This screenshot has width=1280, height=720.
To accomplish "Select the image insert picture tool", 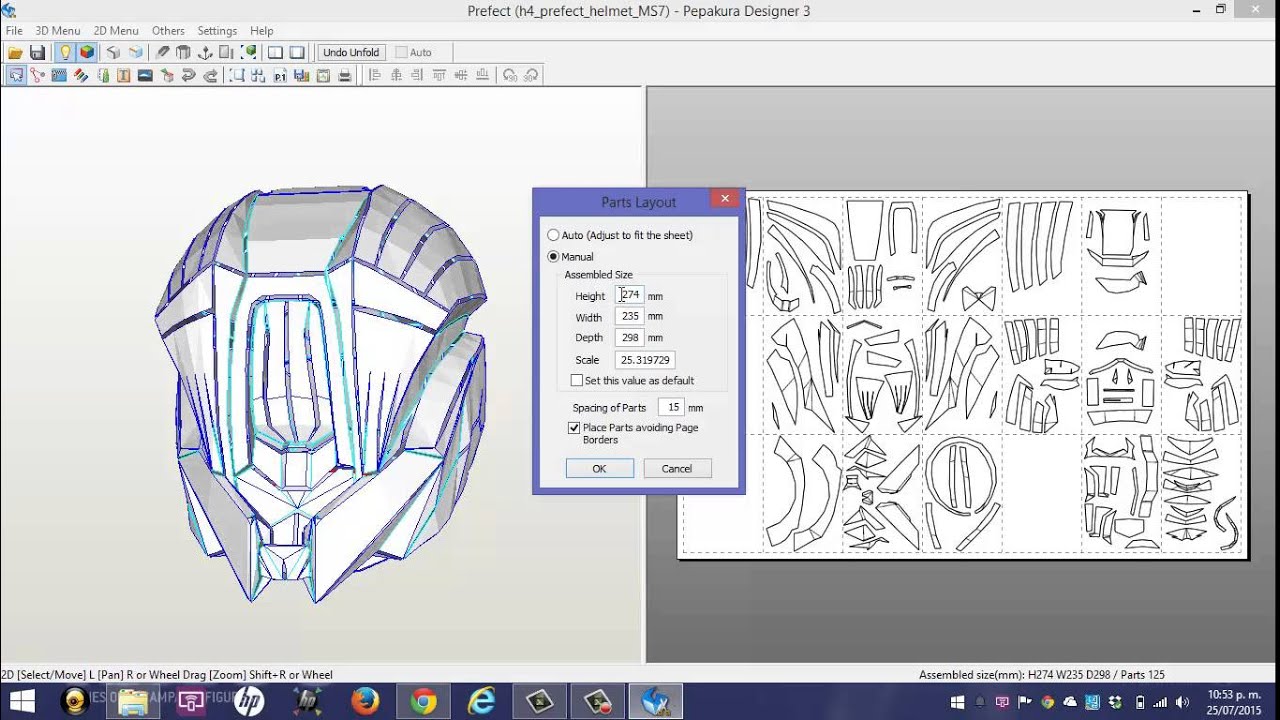I will 145,75.
